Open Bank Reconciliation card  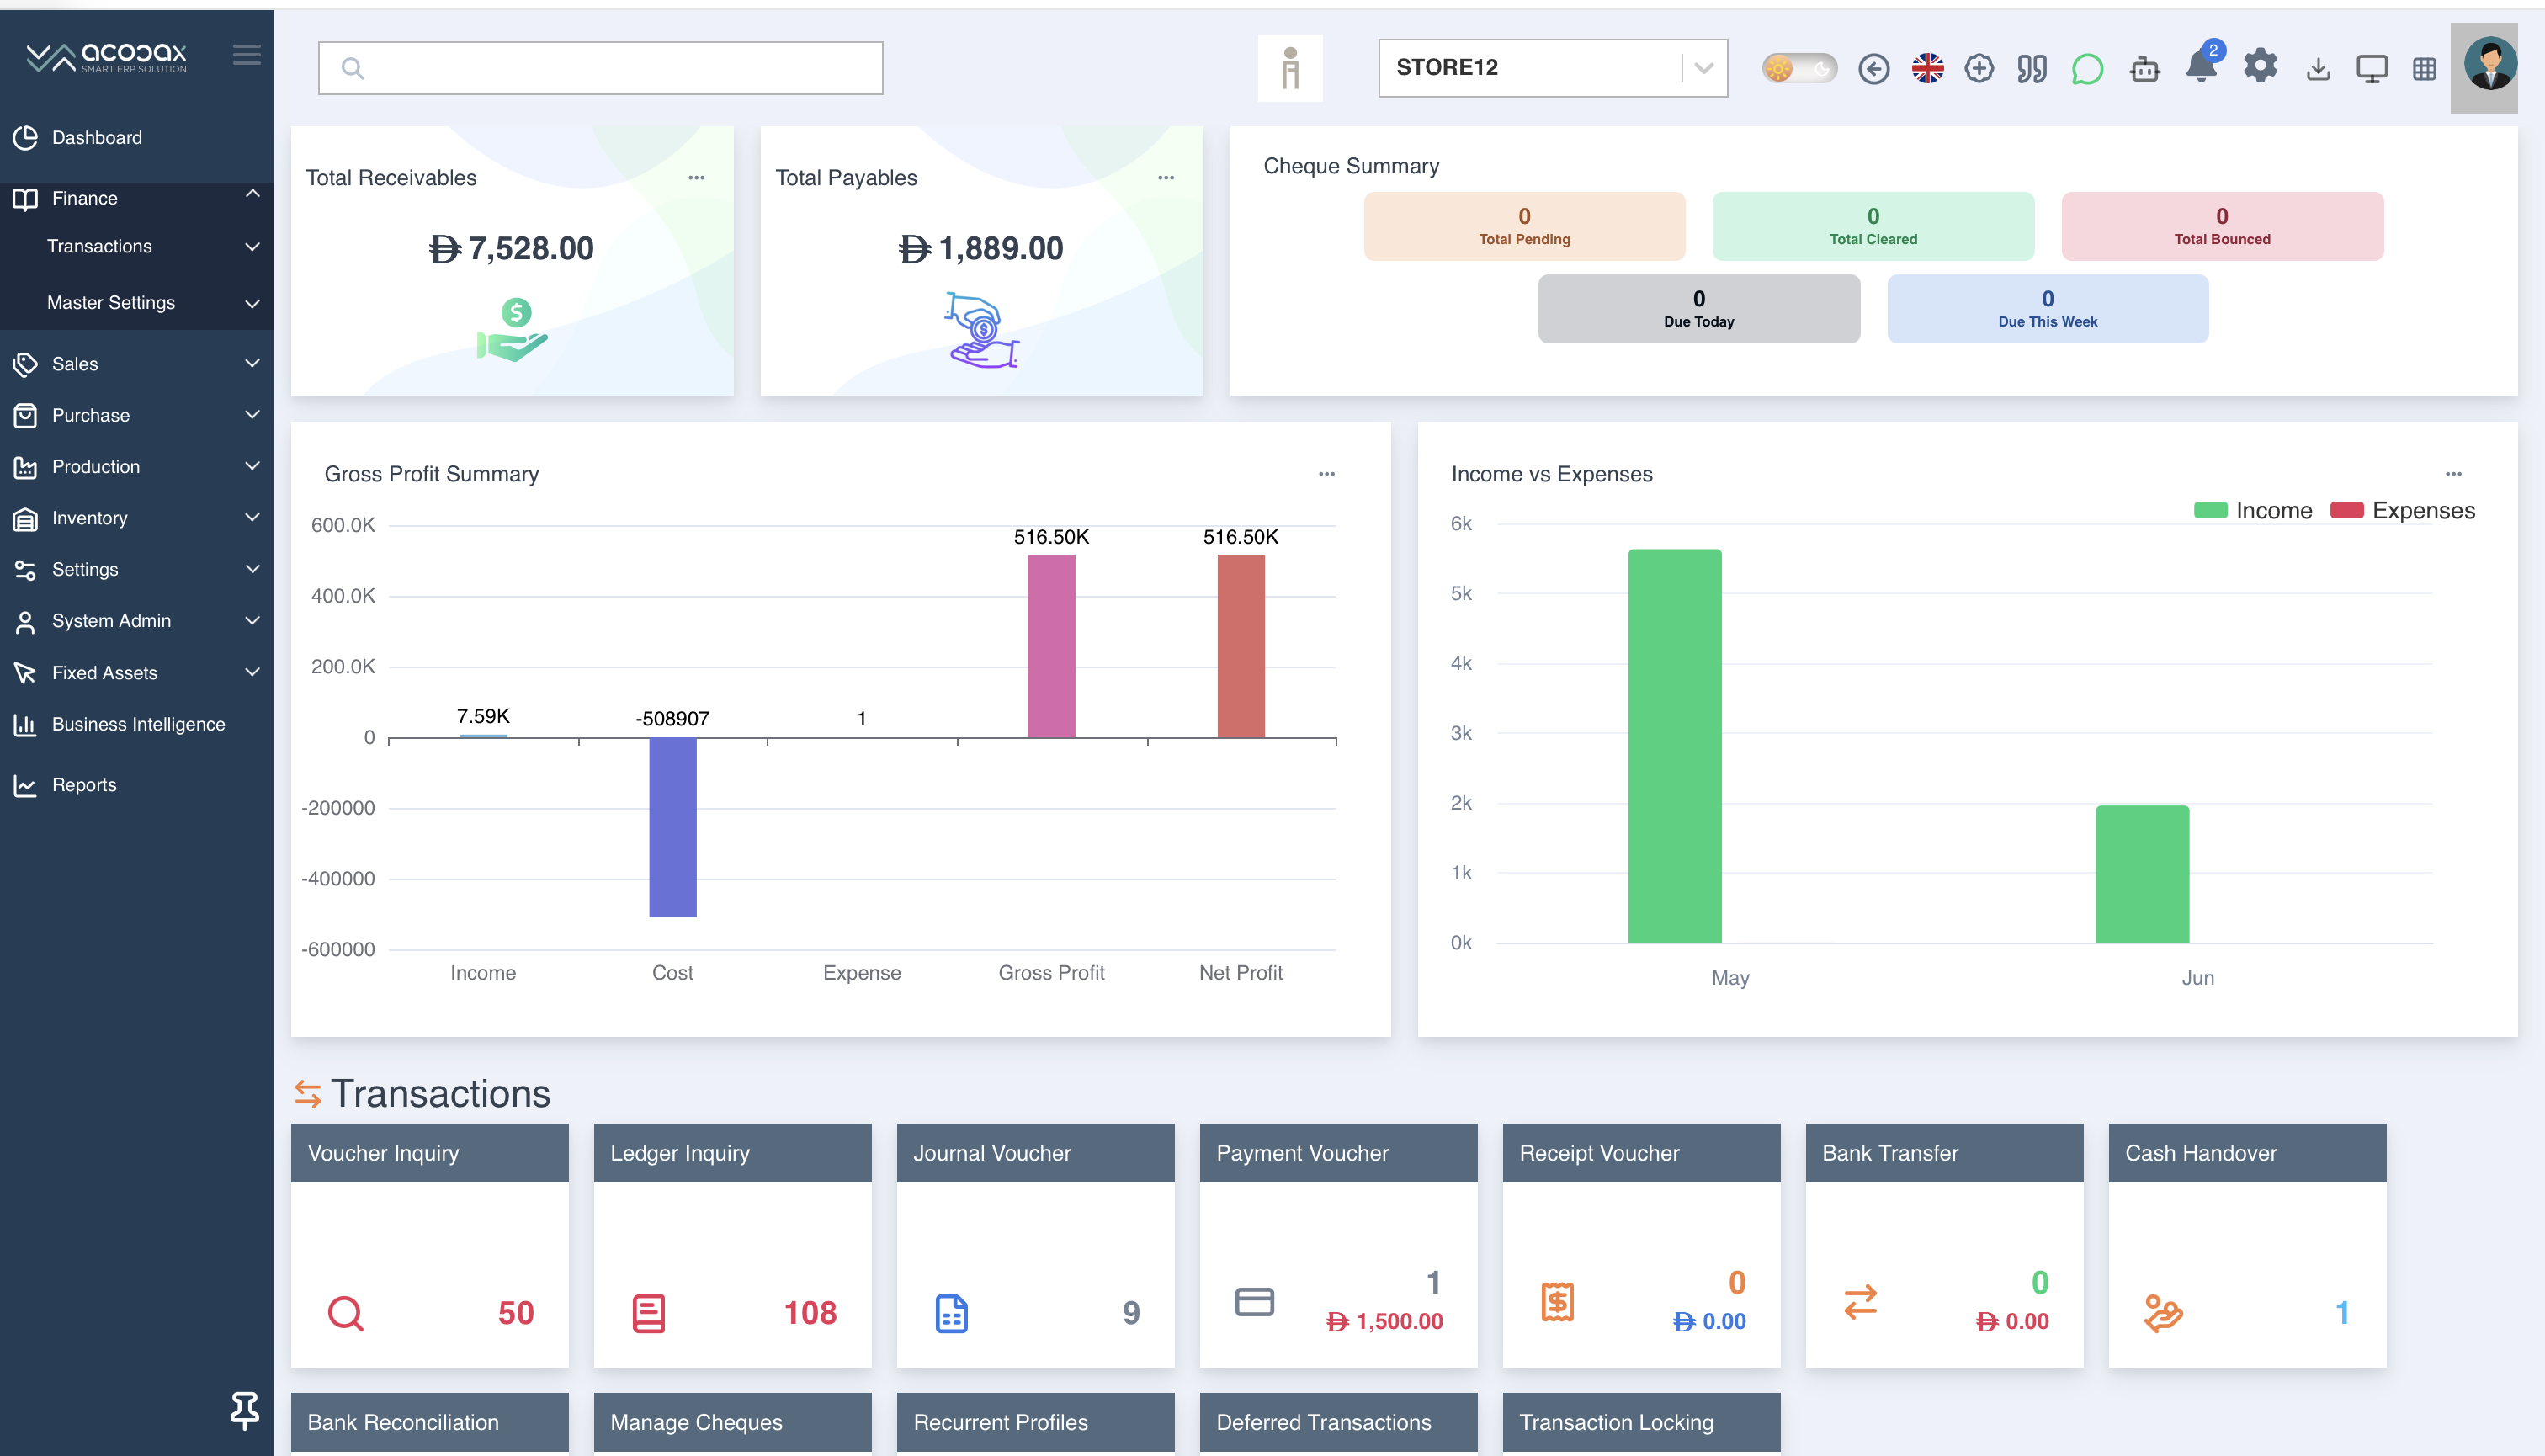[429, 1422]
